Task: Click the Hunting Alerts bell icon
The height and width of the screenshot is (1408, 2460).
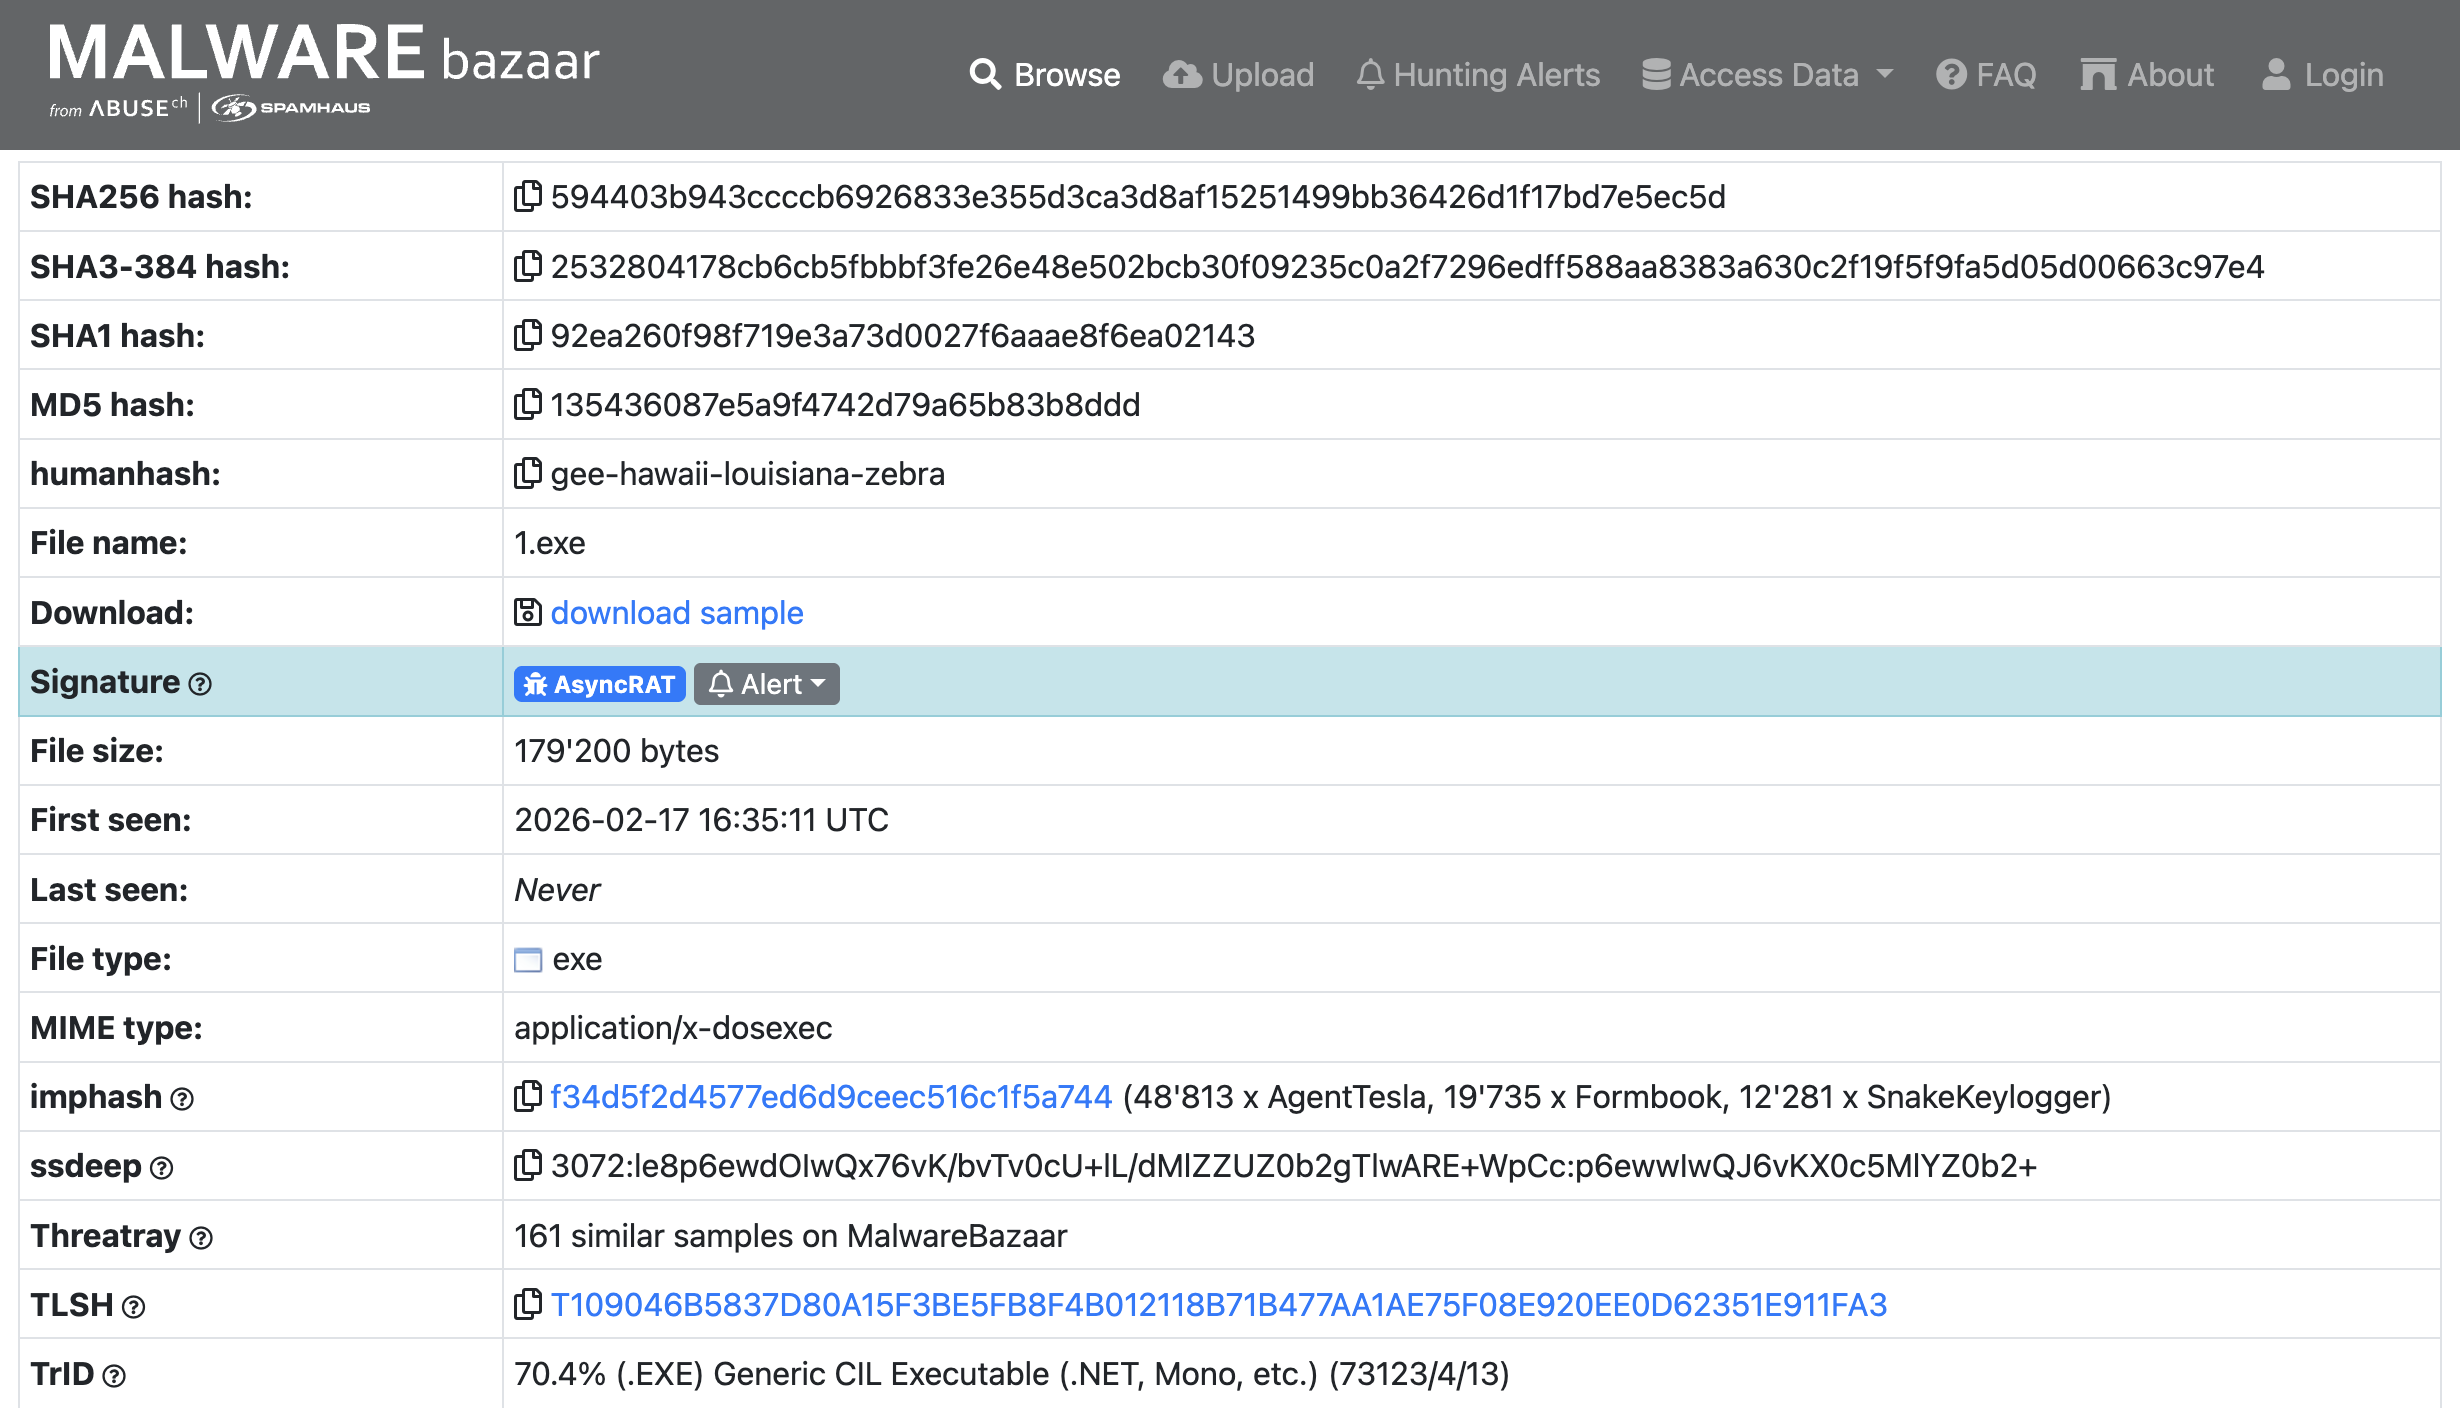Action: pyautogui.click(x=1370, y=74)
